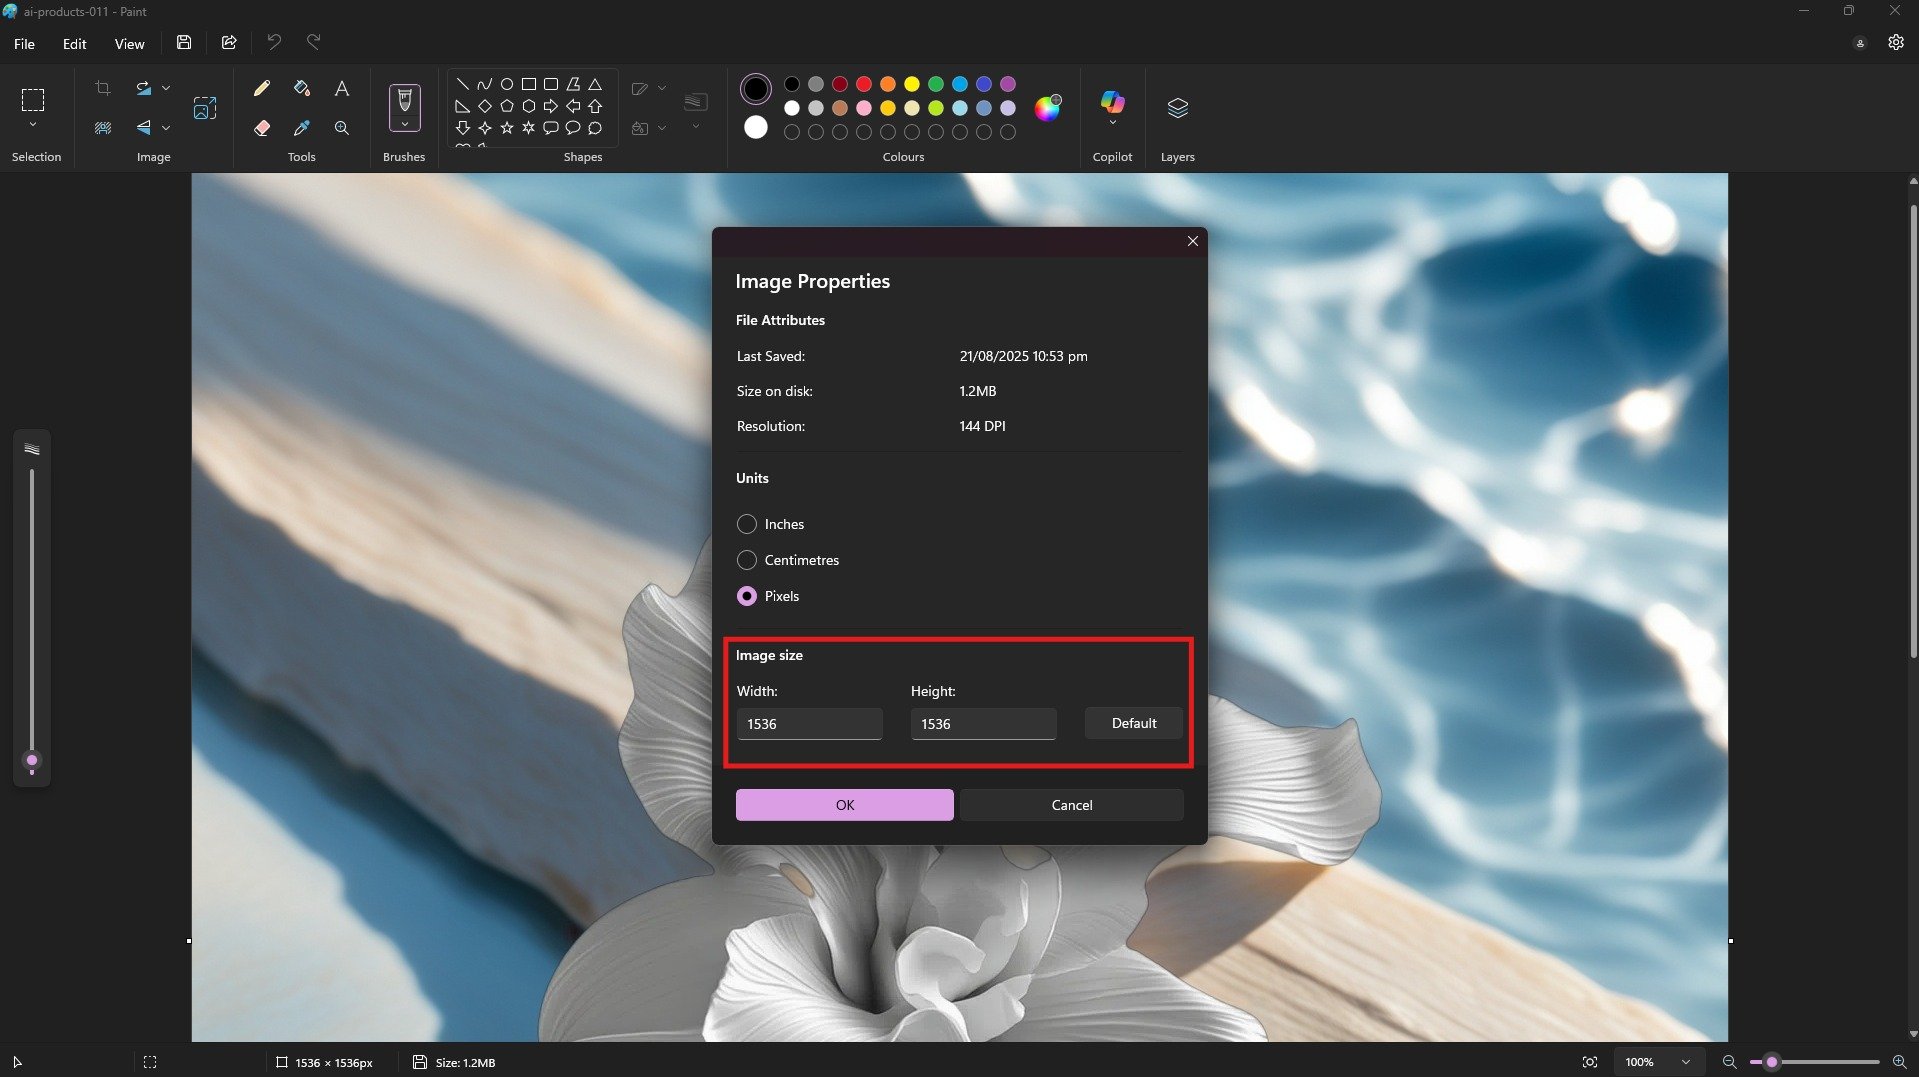Open the shape outline dropdown
Screen dimensions: 1919x1077
point(662,89)
